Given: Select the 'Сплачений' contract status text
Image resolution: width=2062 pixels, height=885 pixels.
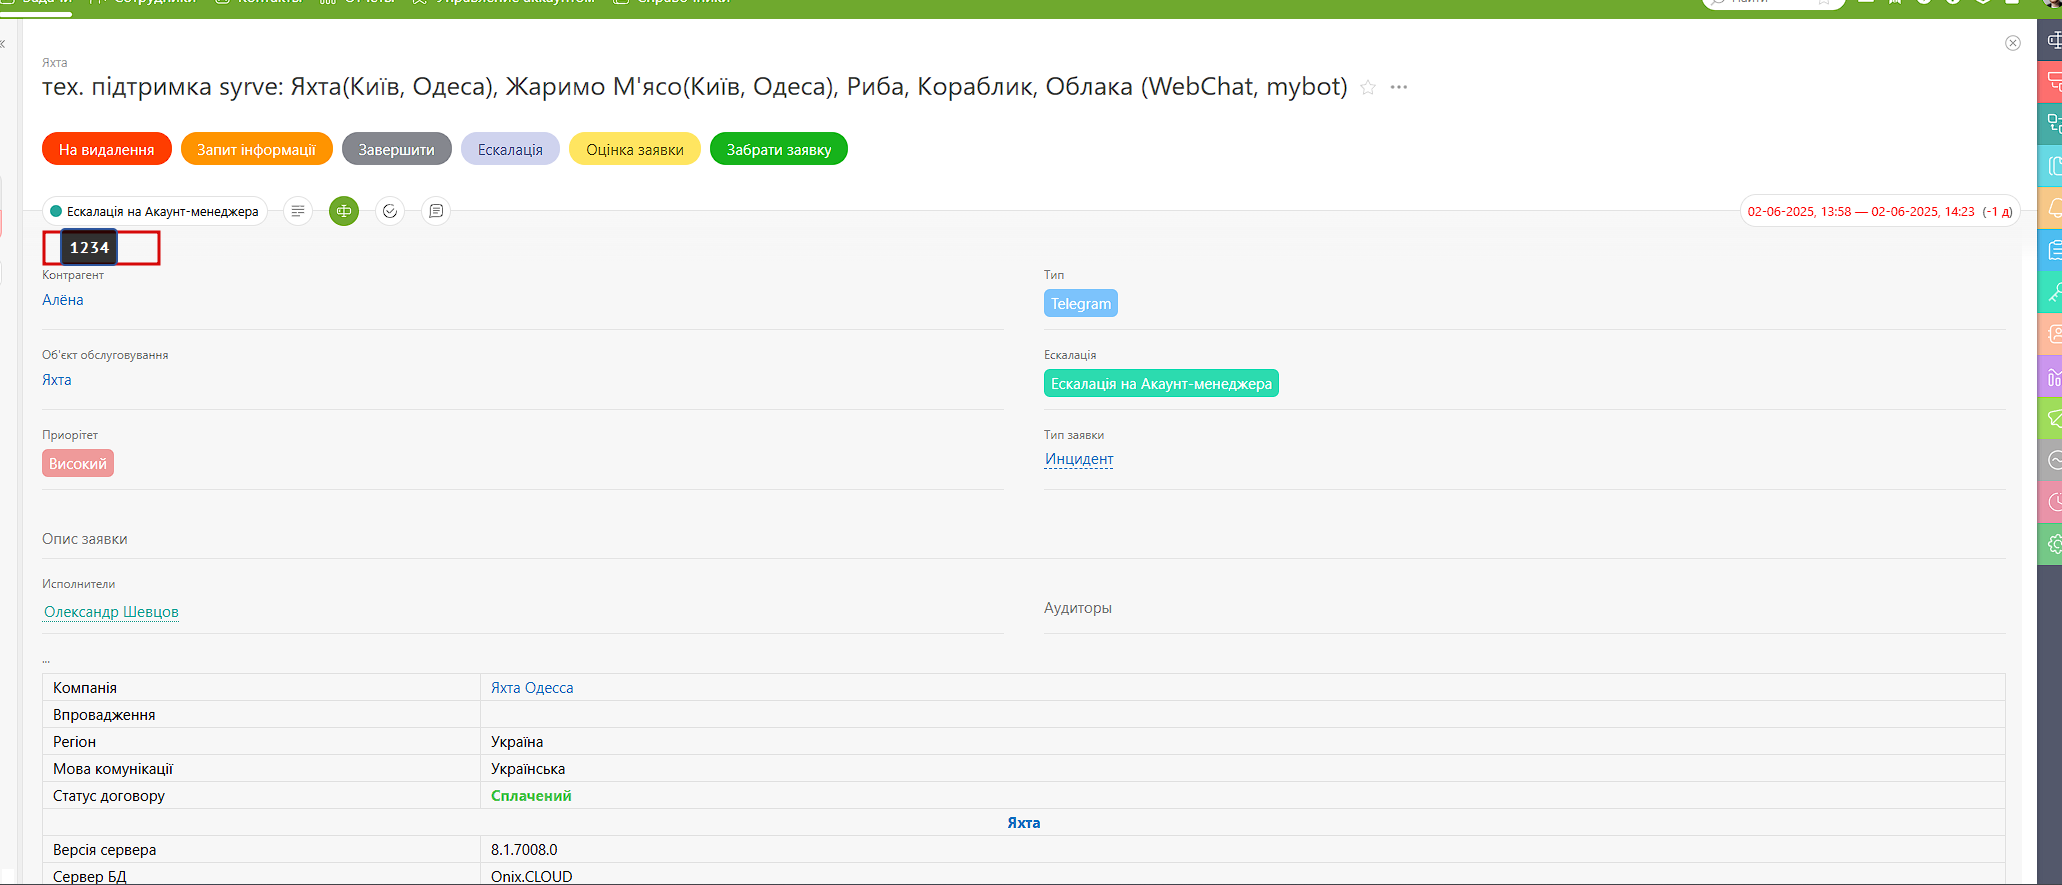Looking at the screenshot, I should tap(531, 796).
